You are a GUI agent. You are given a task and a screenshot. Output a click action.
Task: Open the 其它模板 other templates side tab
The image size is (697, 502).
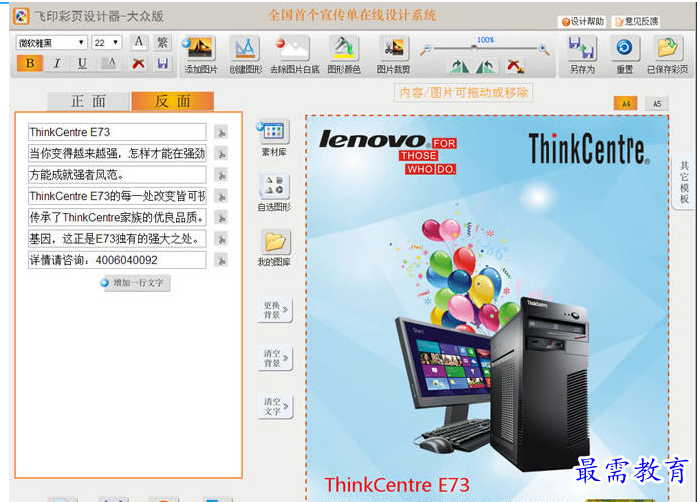(685, 182)
